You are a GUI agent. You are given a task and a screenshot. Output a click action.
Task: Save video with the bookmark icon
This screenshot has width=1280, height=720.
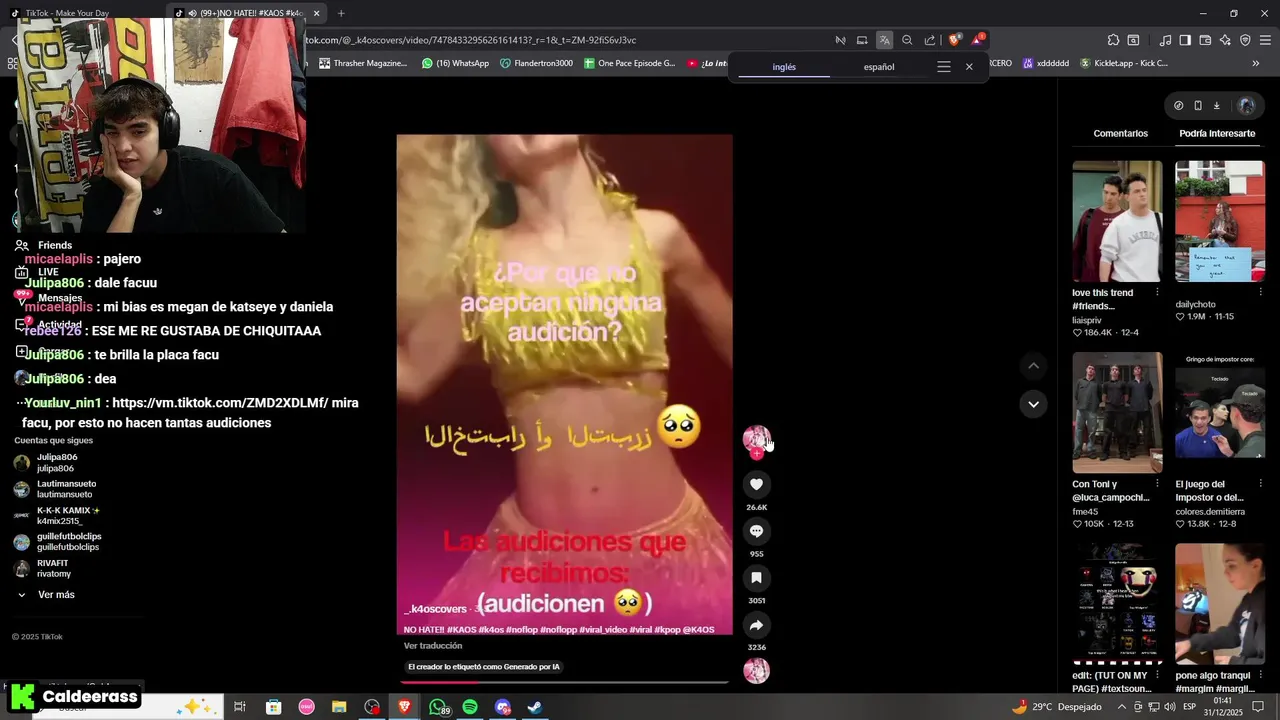(756, 578)
